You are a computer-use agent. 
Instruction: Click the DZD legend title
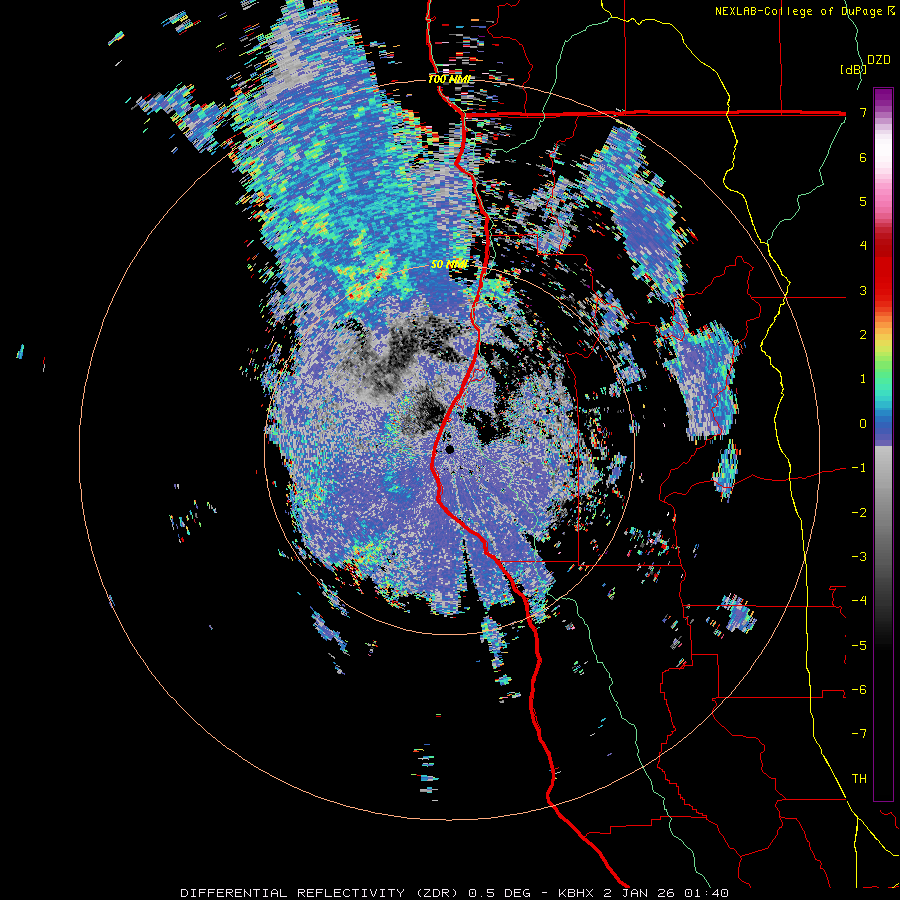pyautogui.click(x=879, y=59)
